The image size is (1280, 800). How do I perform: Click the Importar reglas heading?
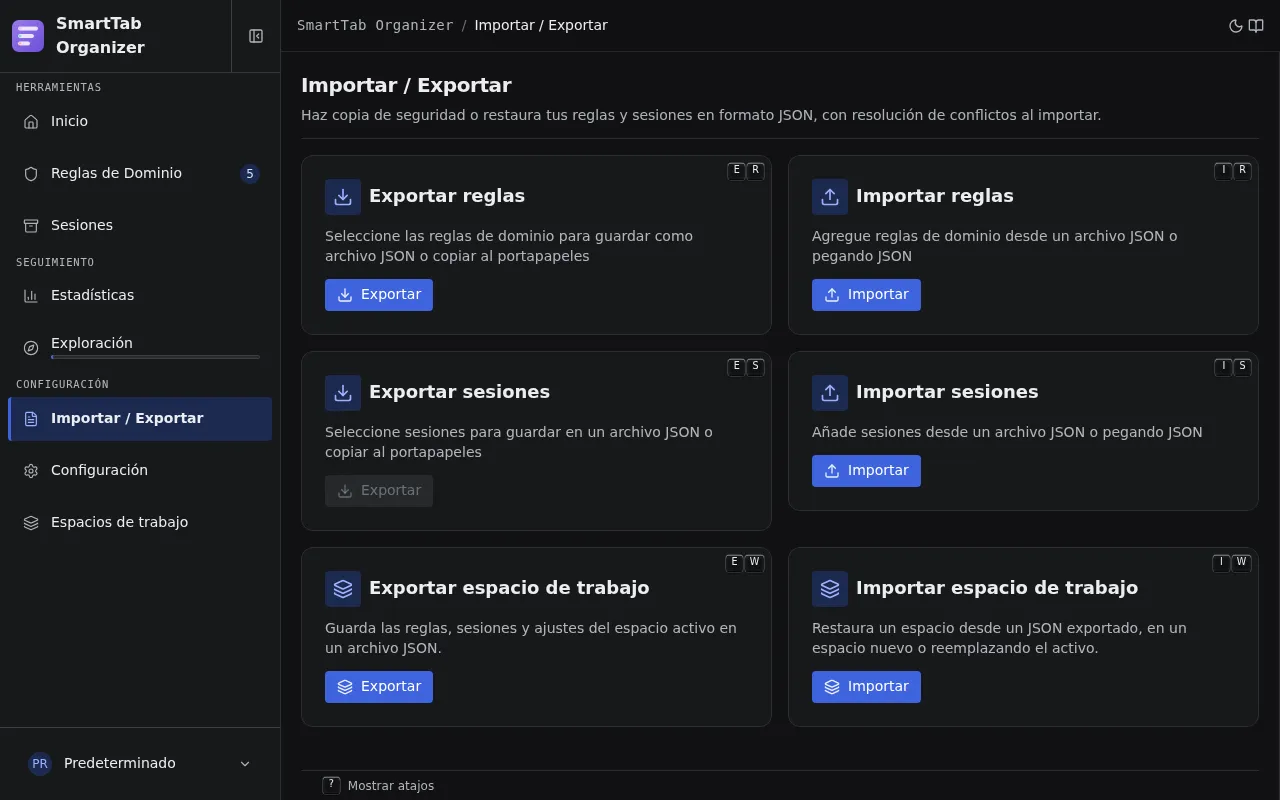(935, 196)
